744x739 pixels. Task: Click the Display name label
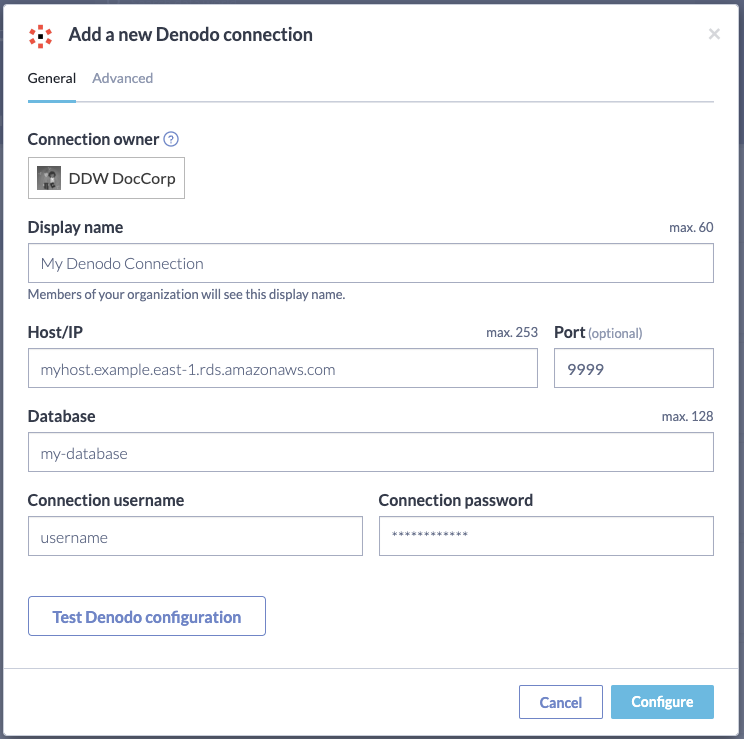[75, 227]
